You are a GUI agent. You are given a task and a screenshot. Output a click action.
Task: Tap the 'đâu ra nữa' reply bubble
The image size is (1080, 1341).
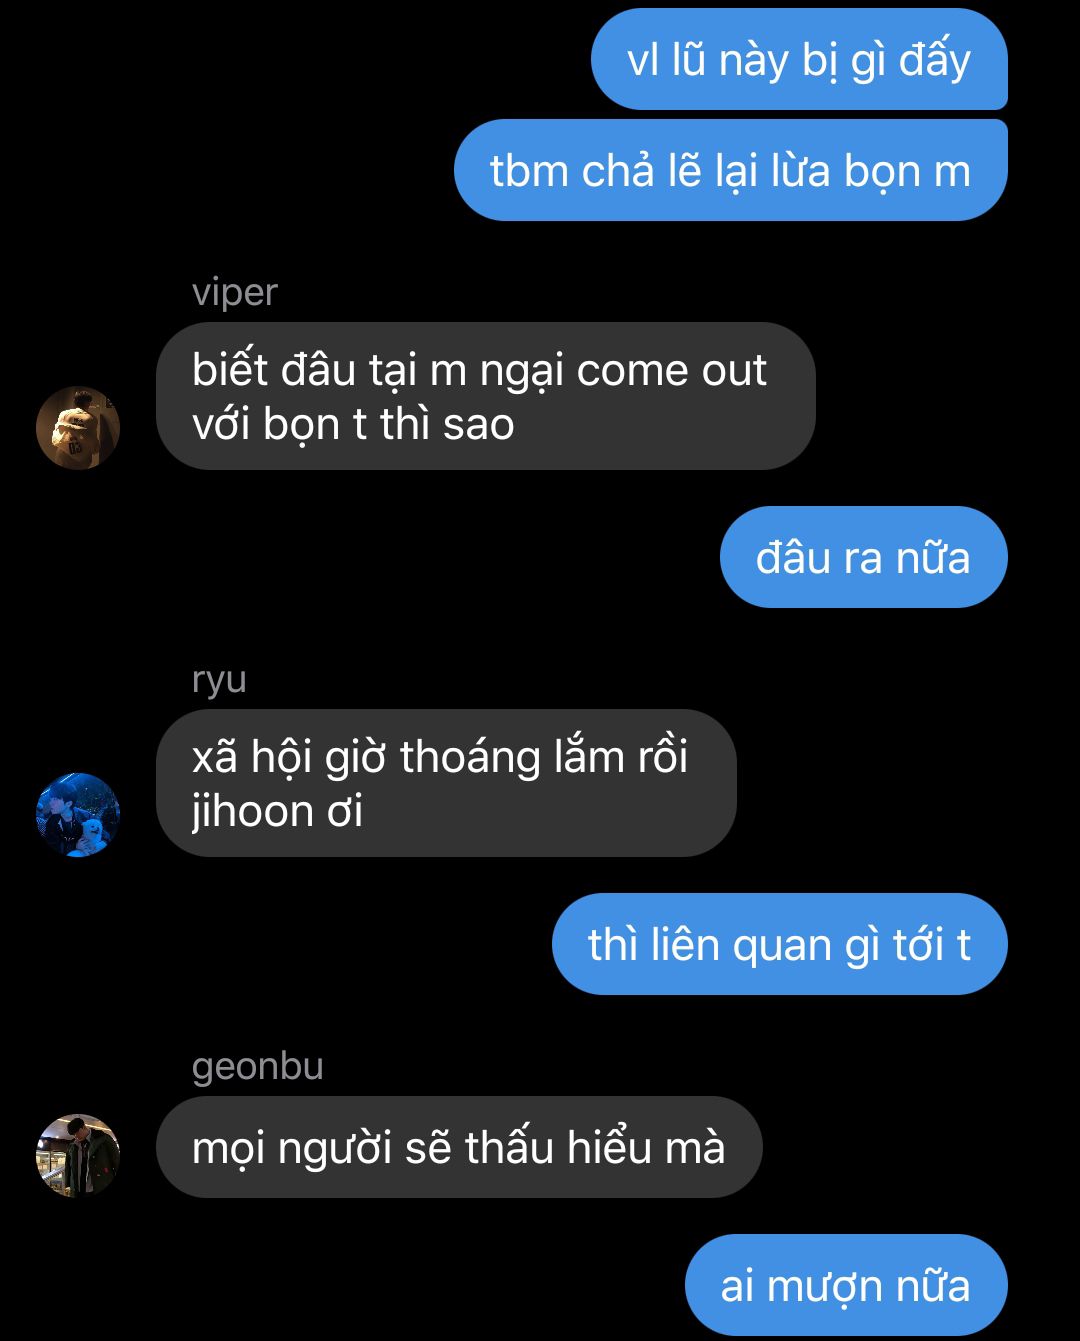pyautogui.click(x=864, y=557)
